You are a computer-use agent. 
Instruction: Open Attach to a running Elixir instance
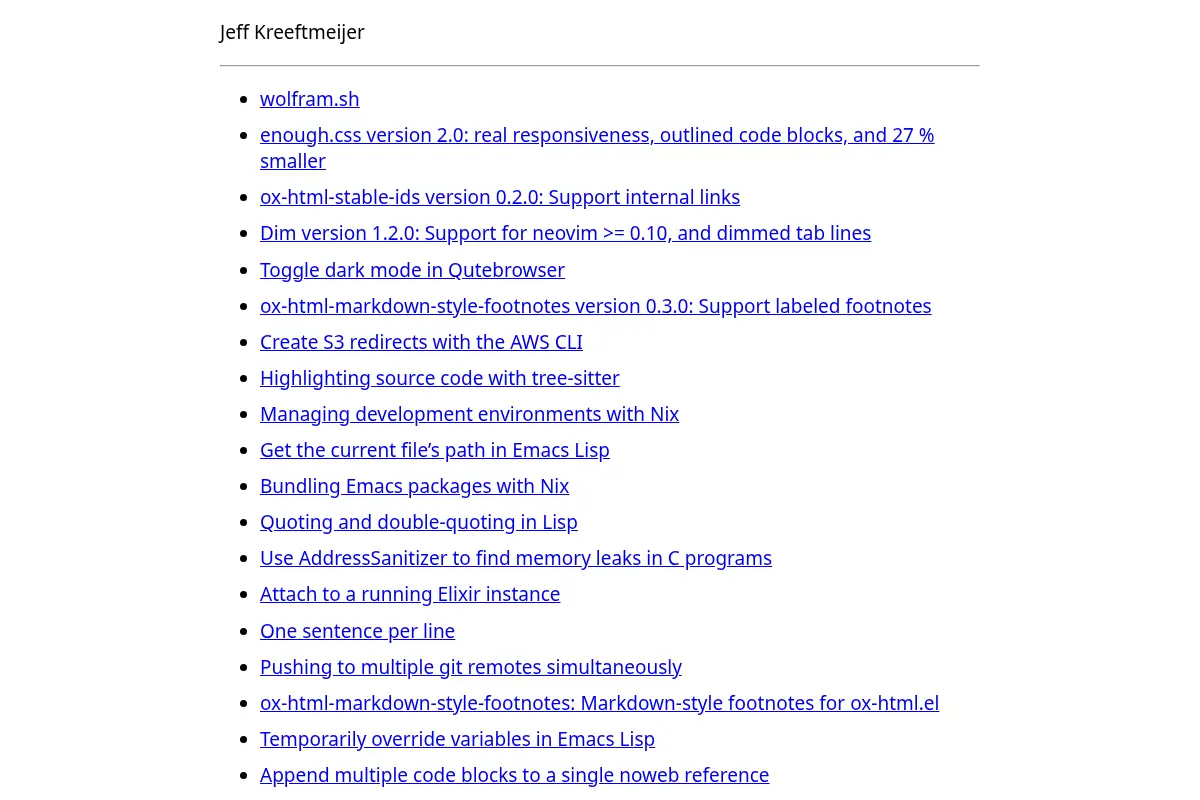point(410,594)
